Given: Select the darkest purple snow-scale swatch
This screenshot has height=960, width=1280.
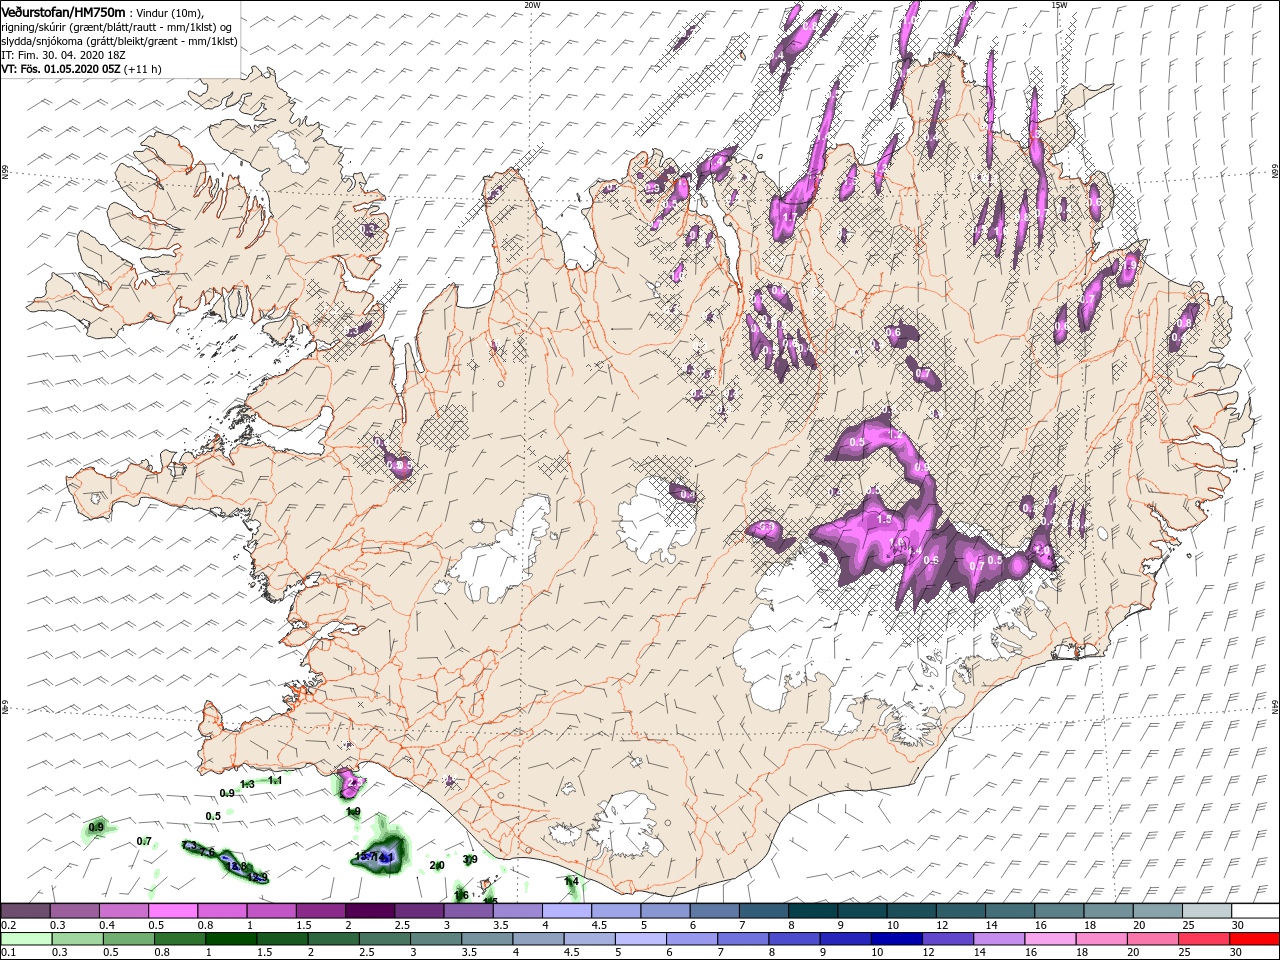Looking at the screenshot, I should [x=369, y=911].
